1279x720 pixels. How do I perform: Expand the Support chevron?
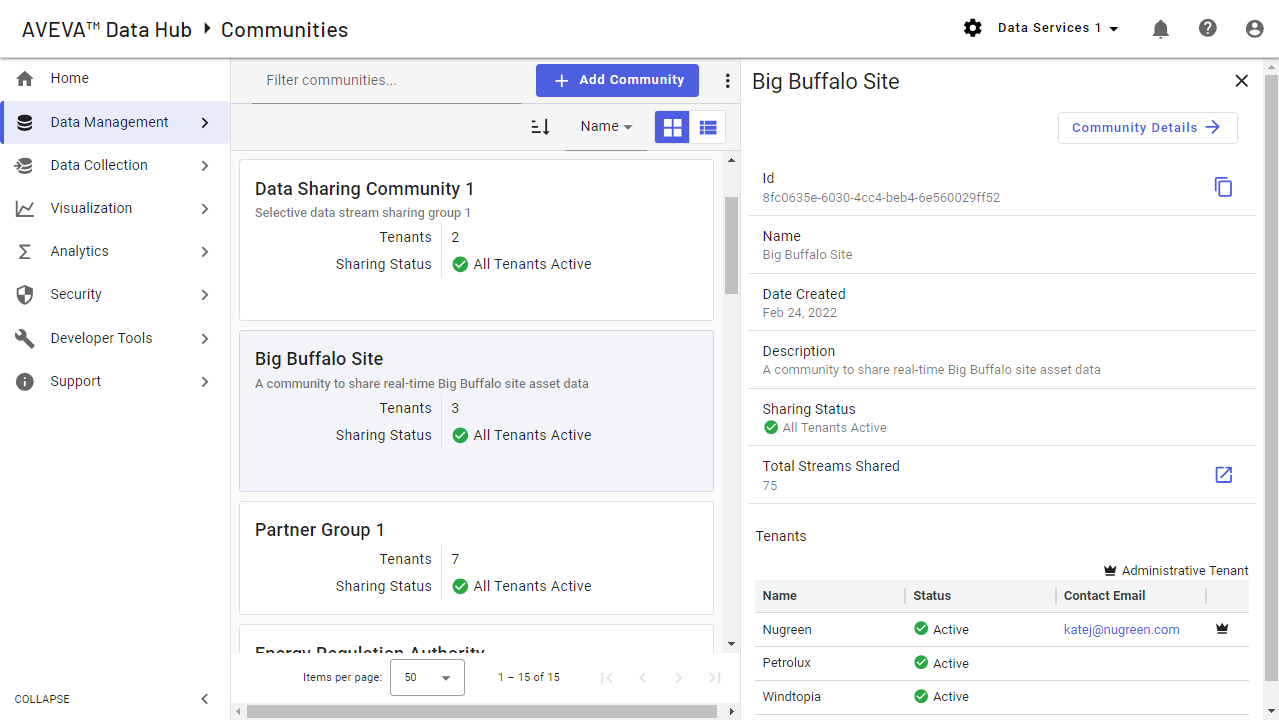[205, 381]
